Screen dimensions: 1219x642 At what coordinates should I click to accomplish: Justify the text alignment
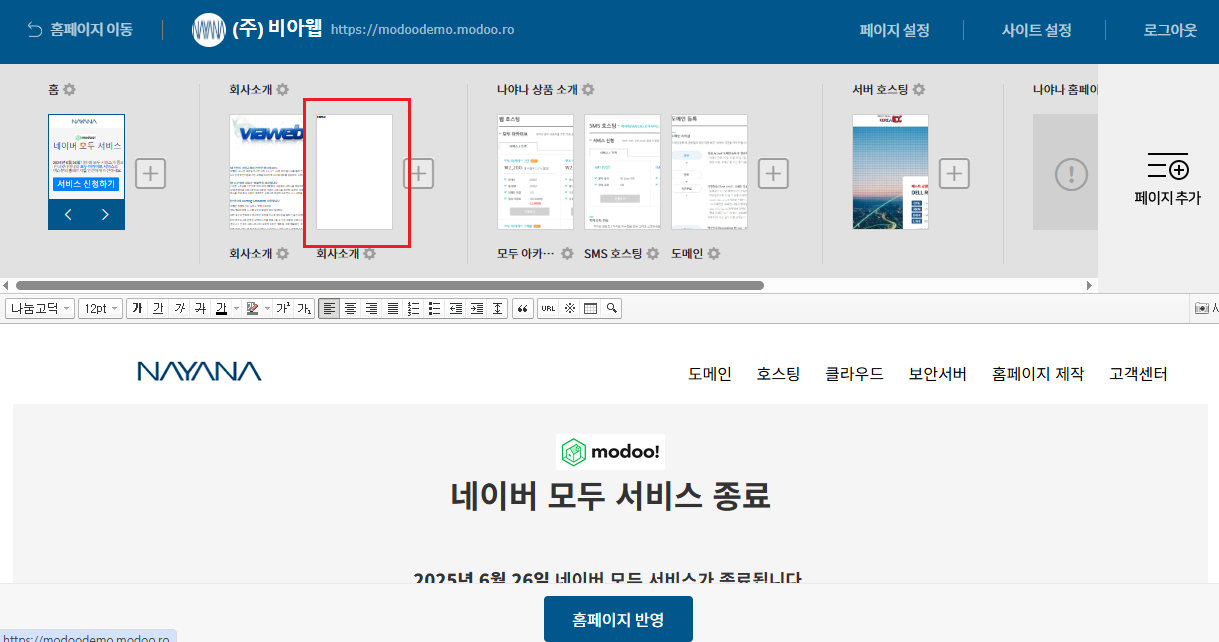tap(392, 308)
